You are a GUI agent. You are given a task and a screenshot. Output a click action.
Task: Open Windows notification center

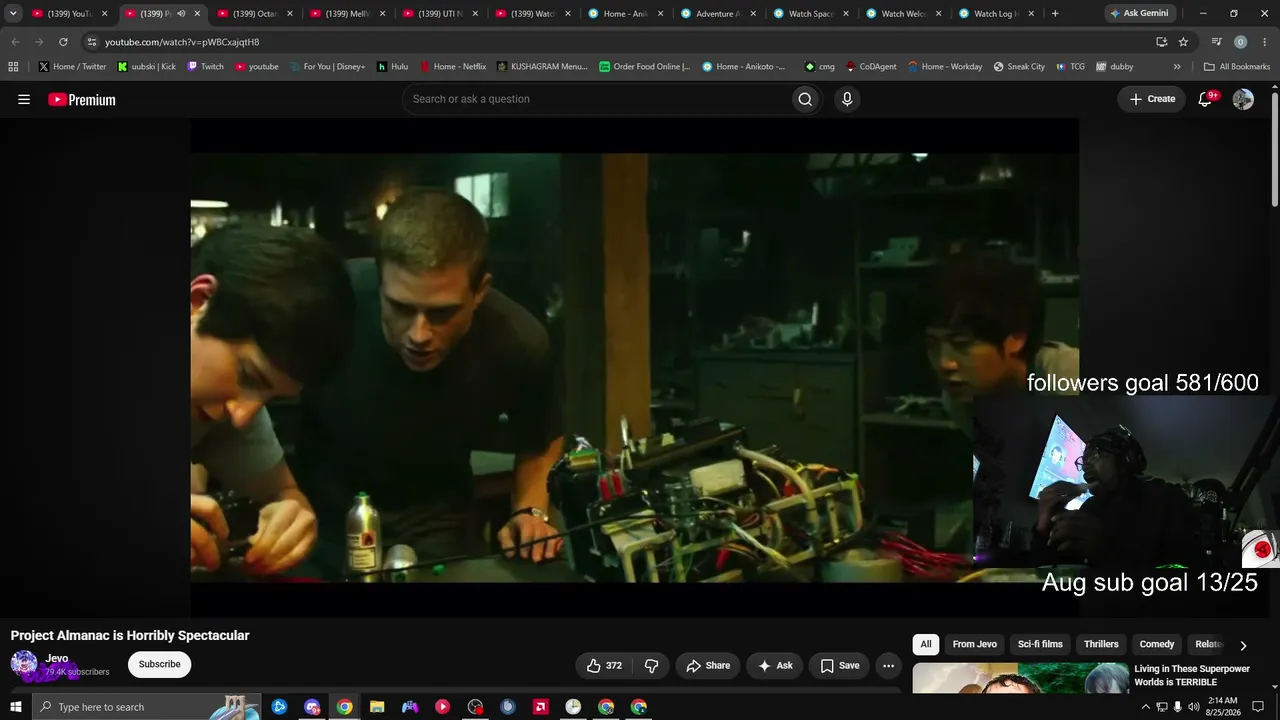pyautogui.click(x=1258, y=707)
